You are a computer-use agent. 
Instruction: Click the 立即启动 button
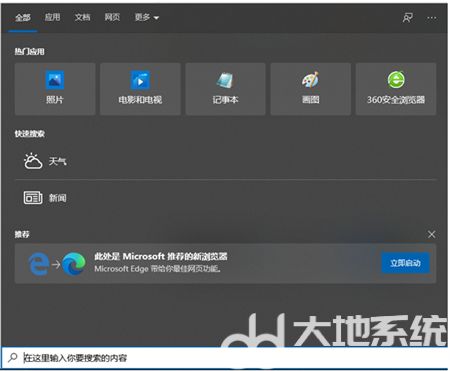tap(405, 263)
